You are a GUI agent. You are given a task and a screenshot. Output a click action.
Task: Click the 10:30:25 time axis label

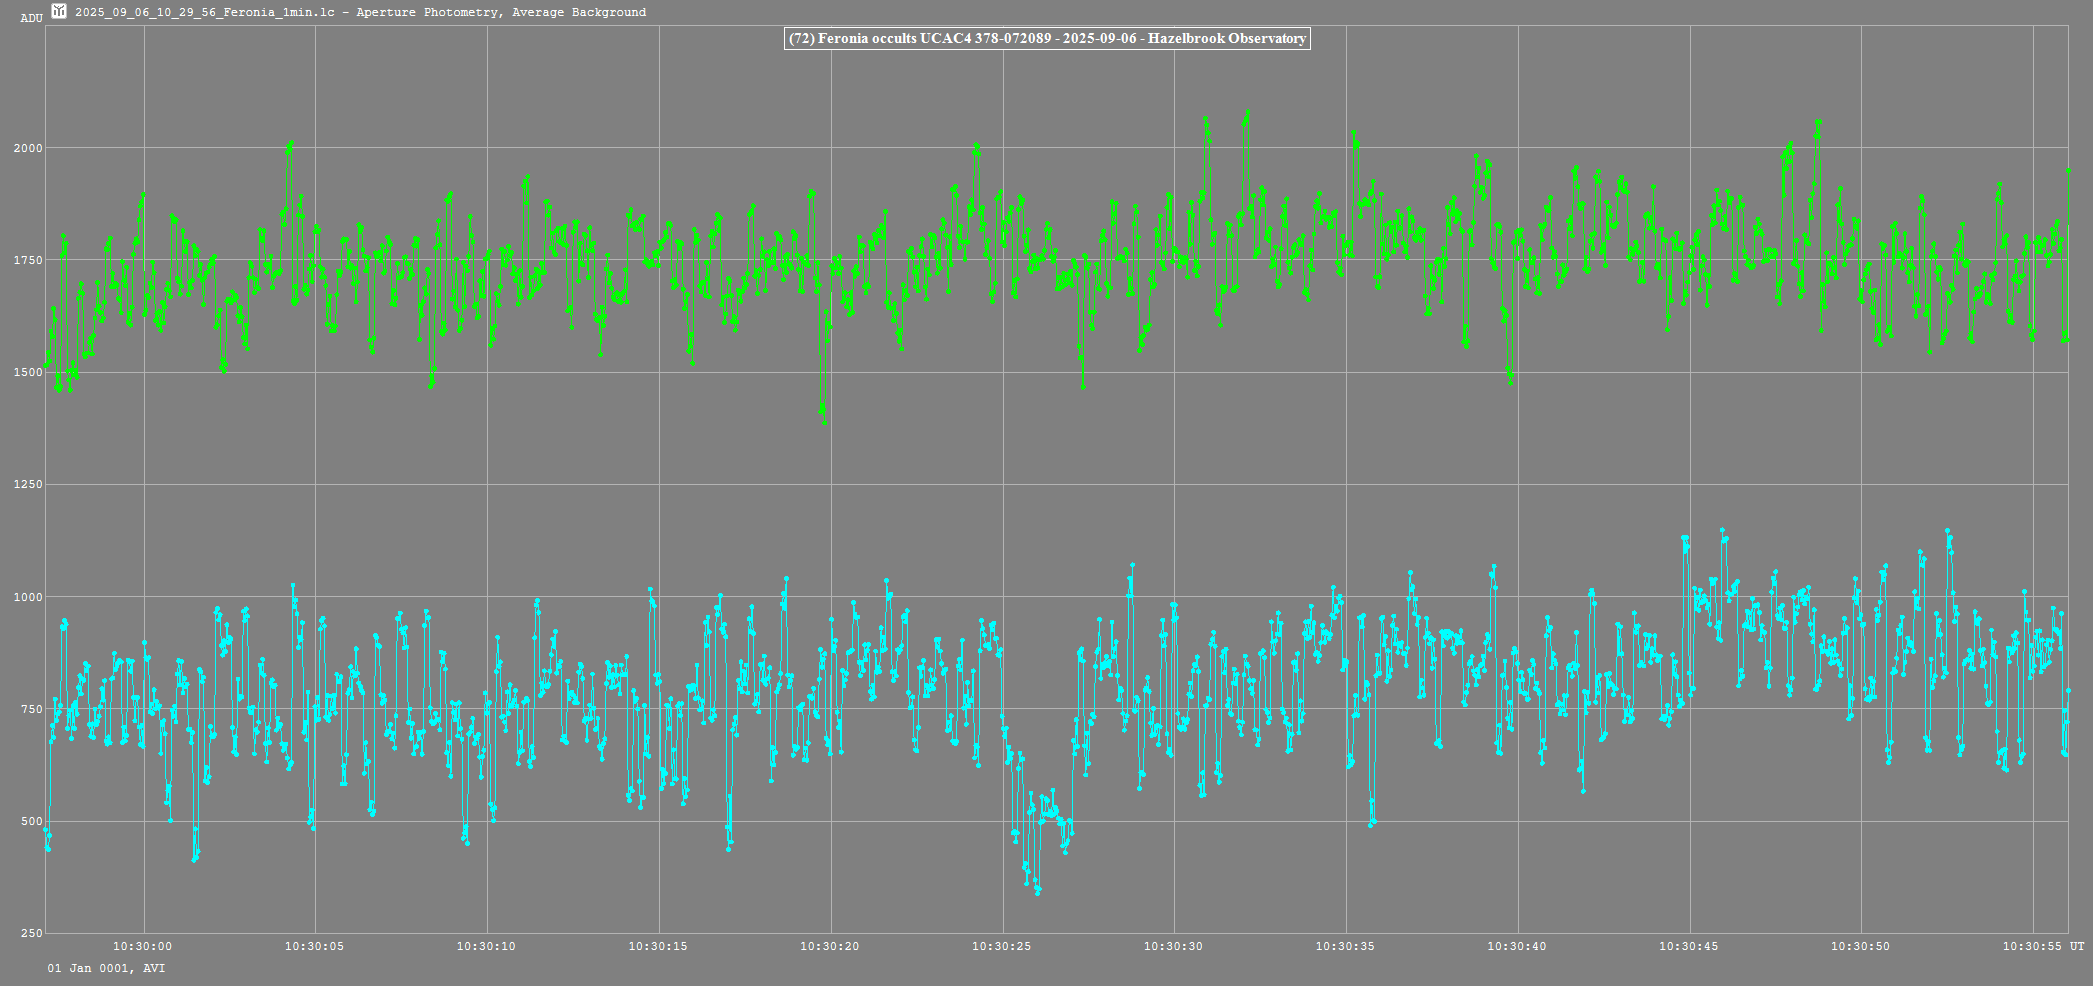(x=1002, y=946)
